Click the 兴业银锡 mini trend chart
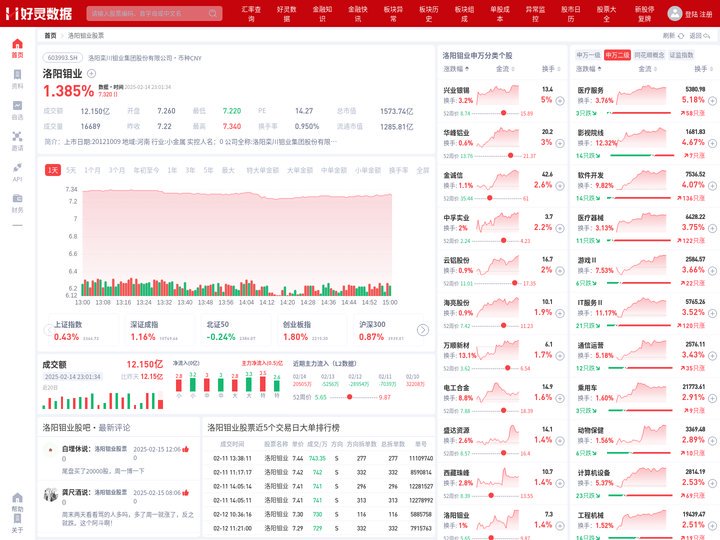Viewport: 720px width, 540px height. pos(498,95)
